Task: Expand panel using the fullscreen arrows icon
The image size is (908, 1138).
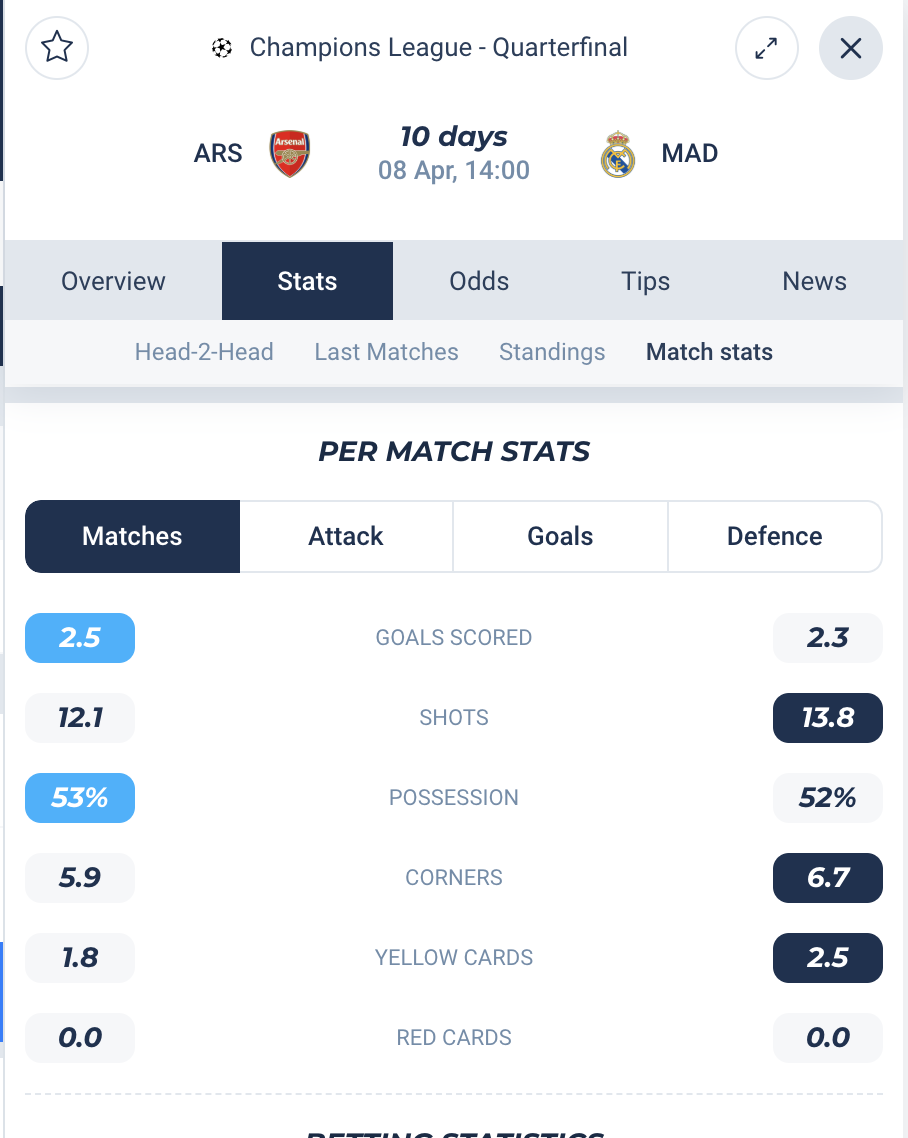Action: click(766, 48)
